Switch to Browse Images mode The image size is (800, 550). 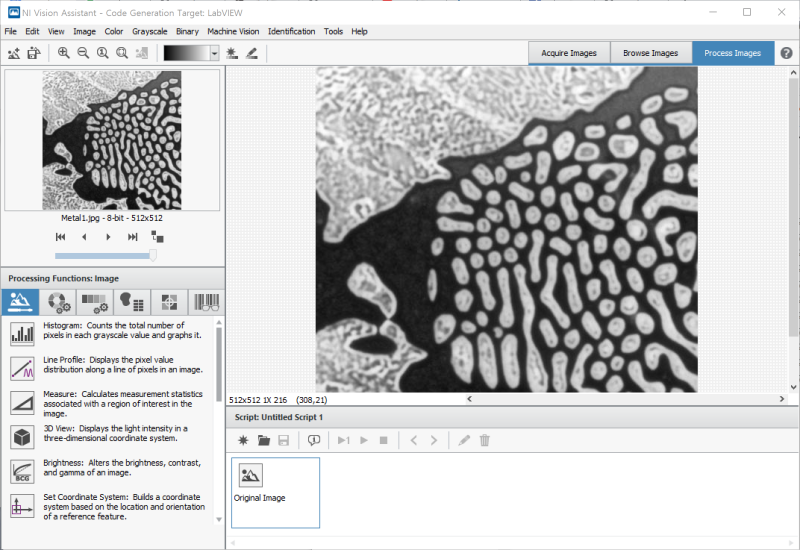(x=650, y=53)
